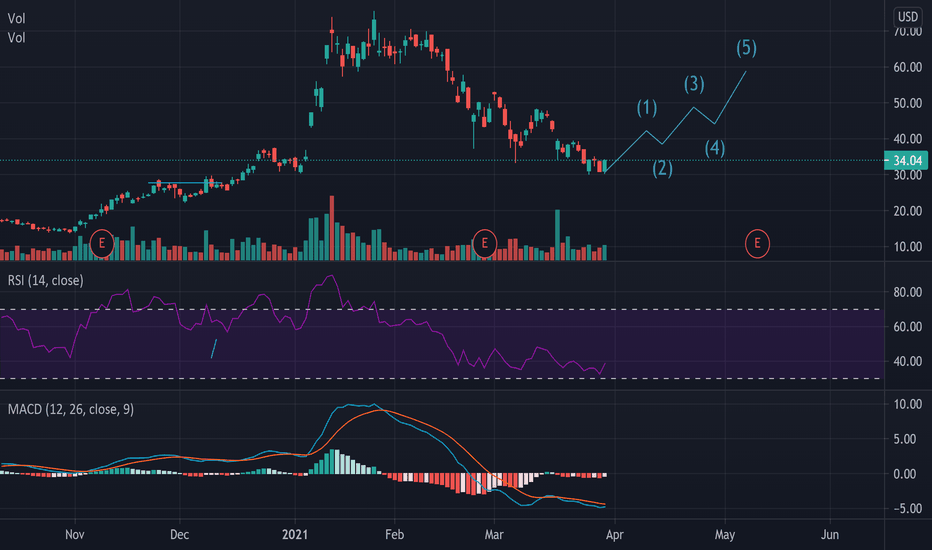The width and height of the screenshot is (932, 550).
Task: Click the tallest January volume bar
Action: (x=332, y=228)
